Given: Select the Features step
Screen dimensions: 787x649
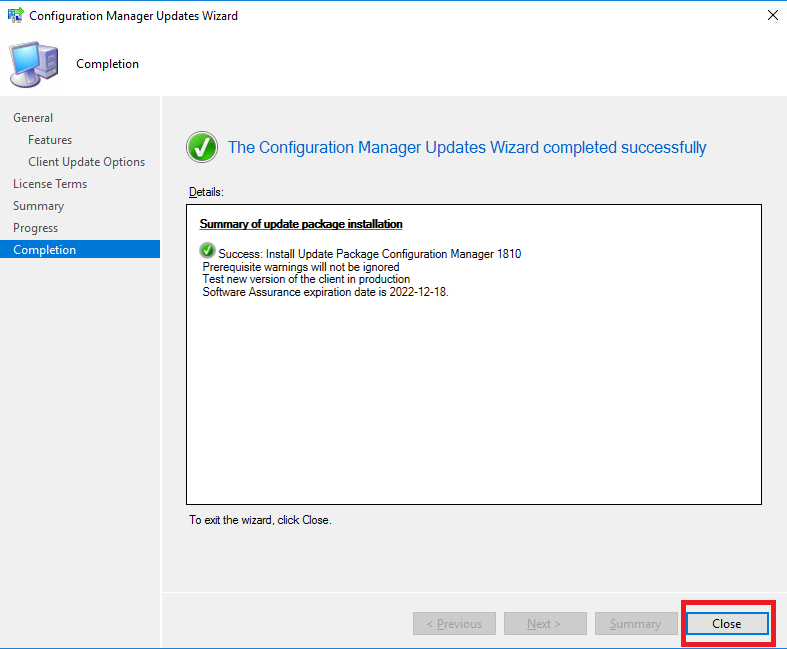Looking at the screenshot, I should point(50,140).
